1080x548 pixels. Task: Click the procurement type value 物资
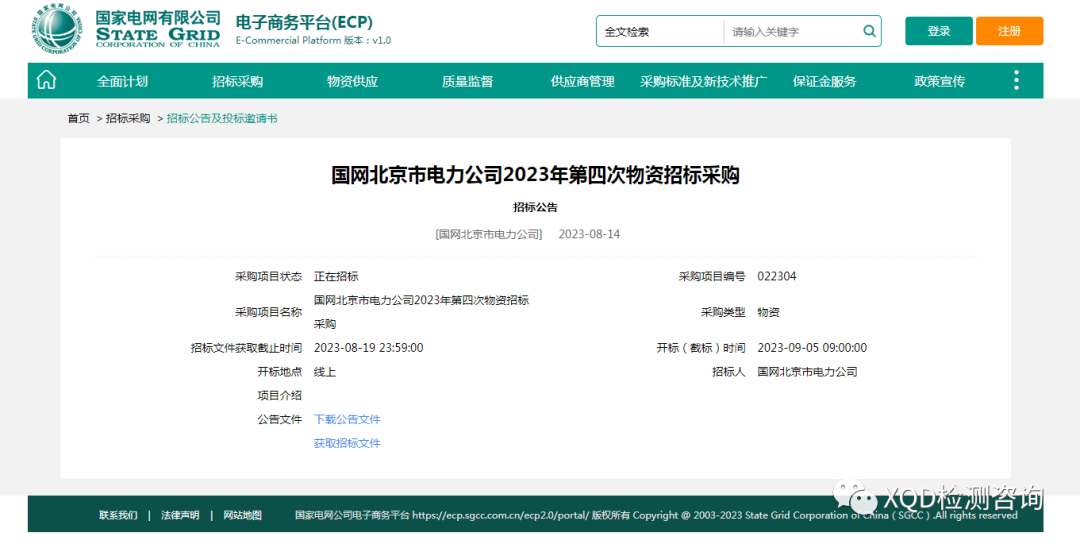pyautogui.click(x=769, y=312)
